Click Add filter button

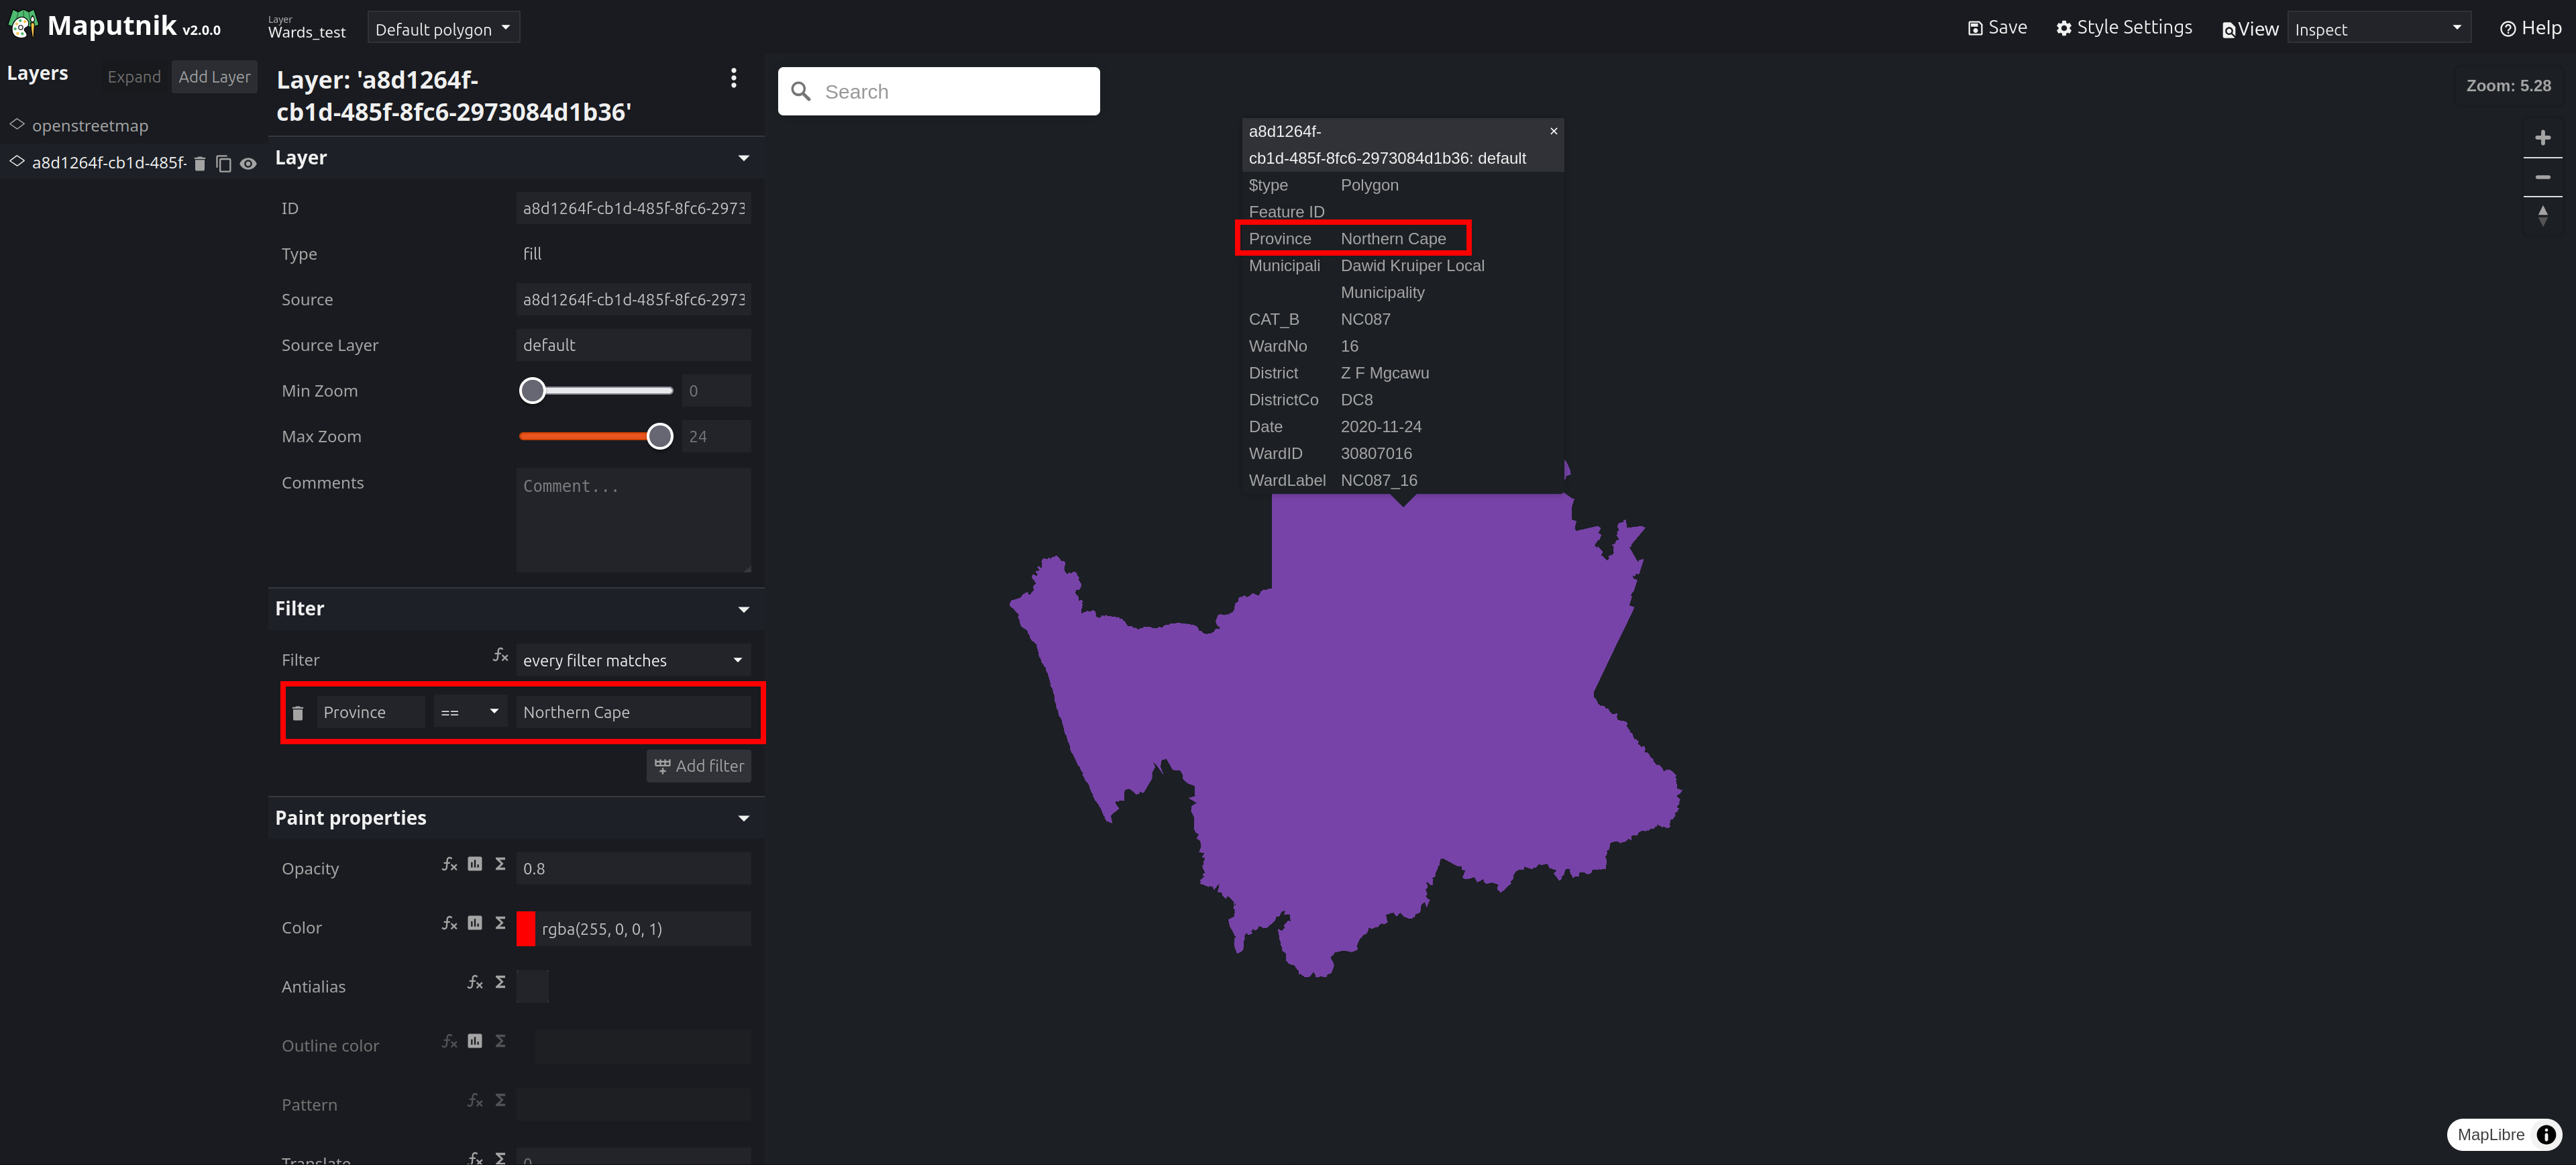(x=698, y=766)
